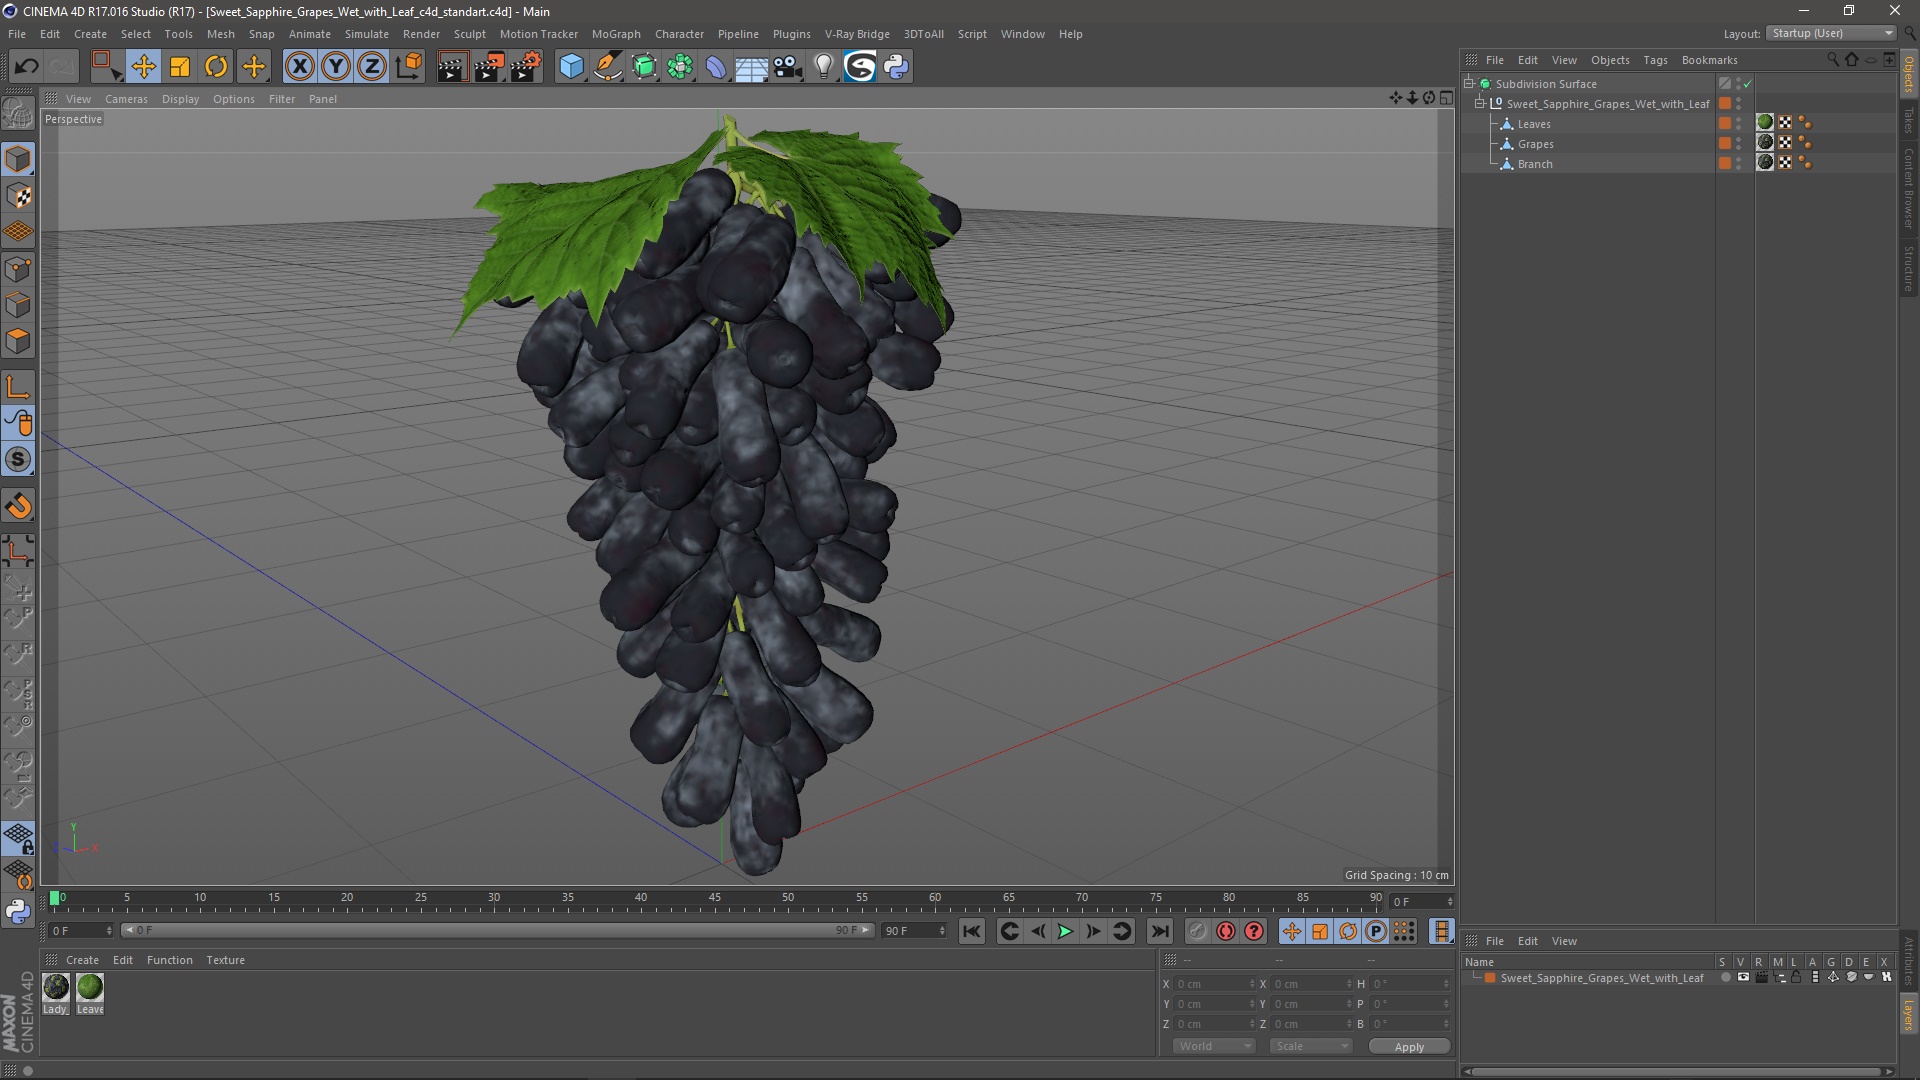Image resolution: width=1920 pixels, height=1080 pixels.
Task: Open the spline pen tool
Action: 607,67
